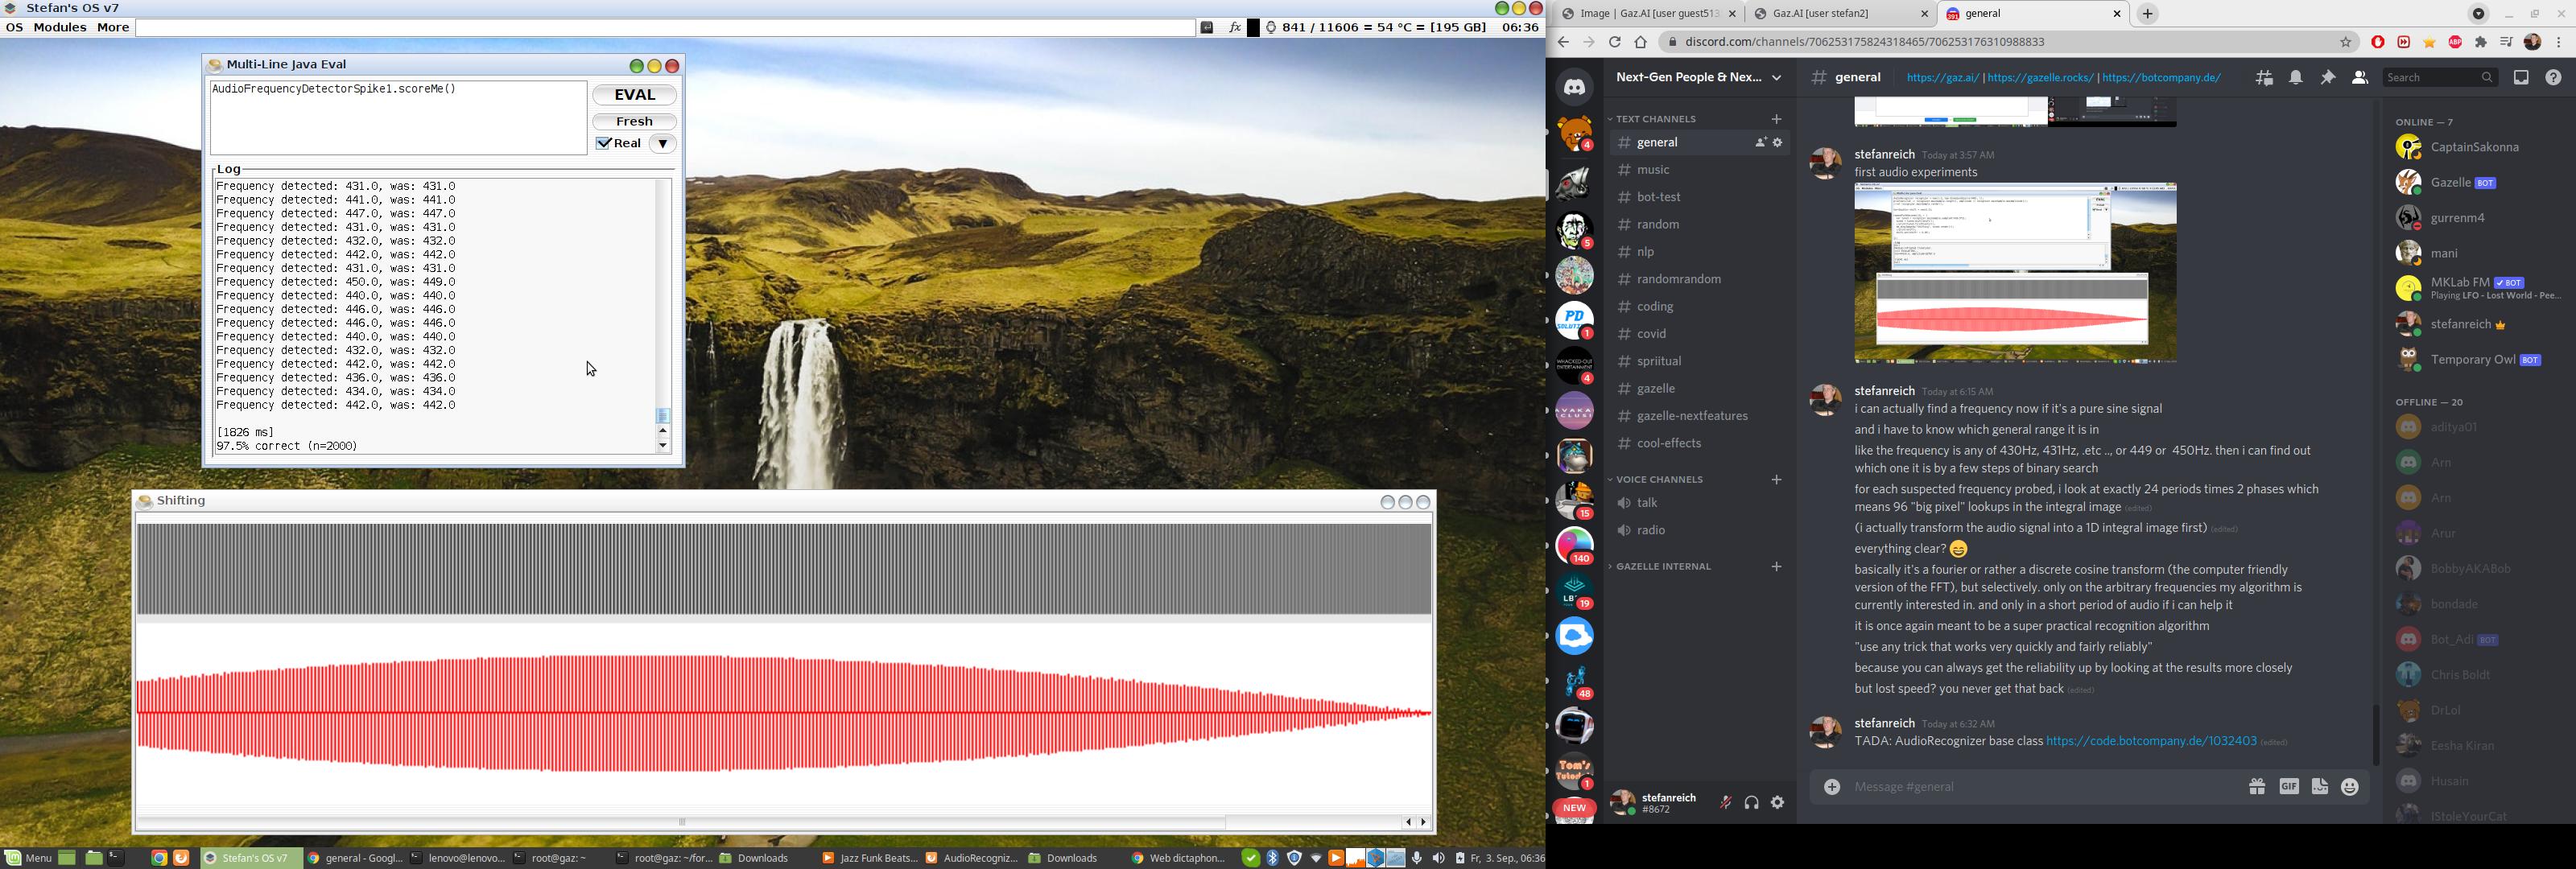Open Discord inbox icon
The image size is (2576, 869).
click(x=2521, y=78)
